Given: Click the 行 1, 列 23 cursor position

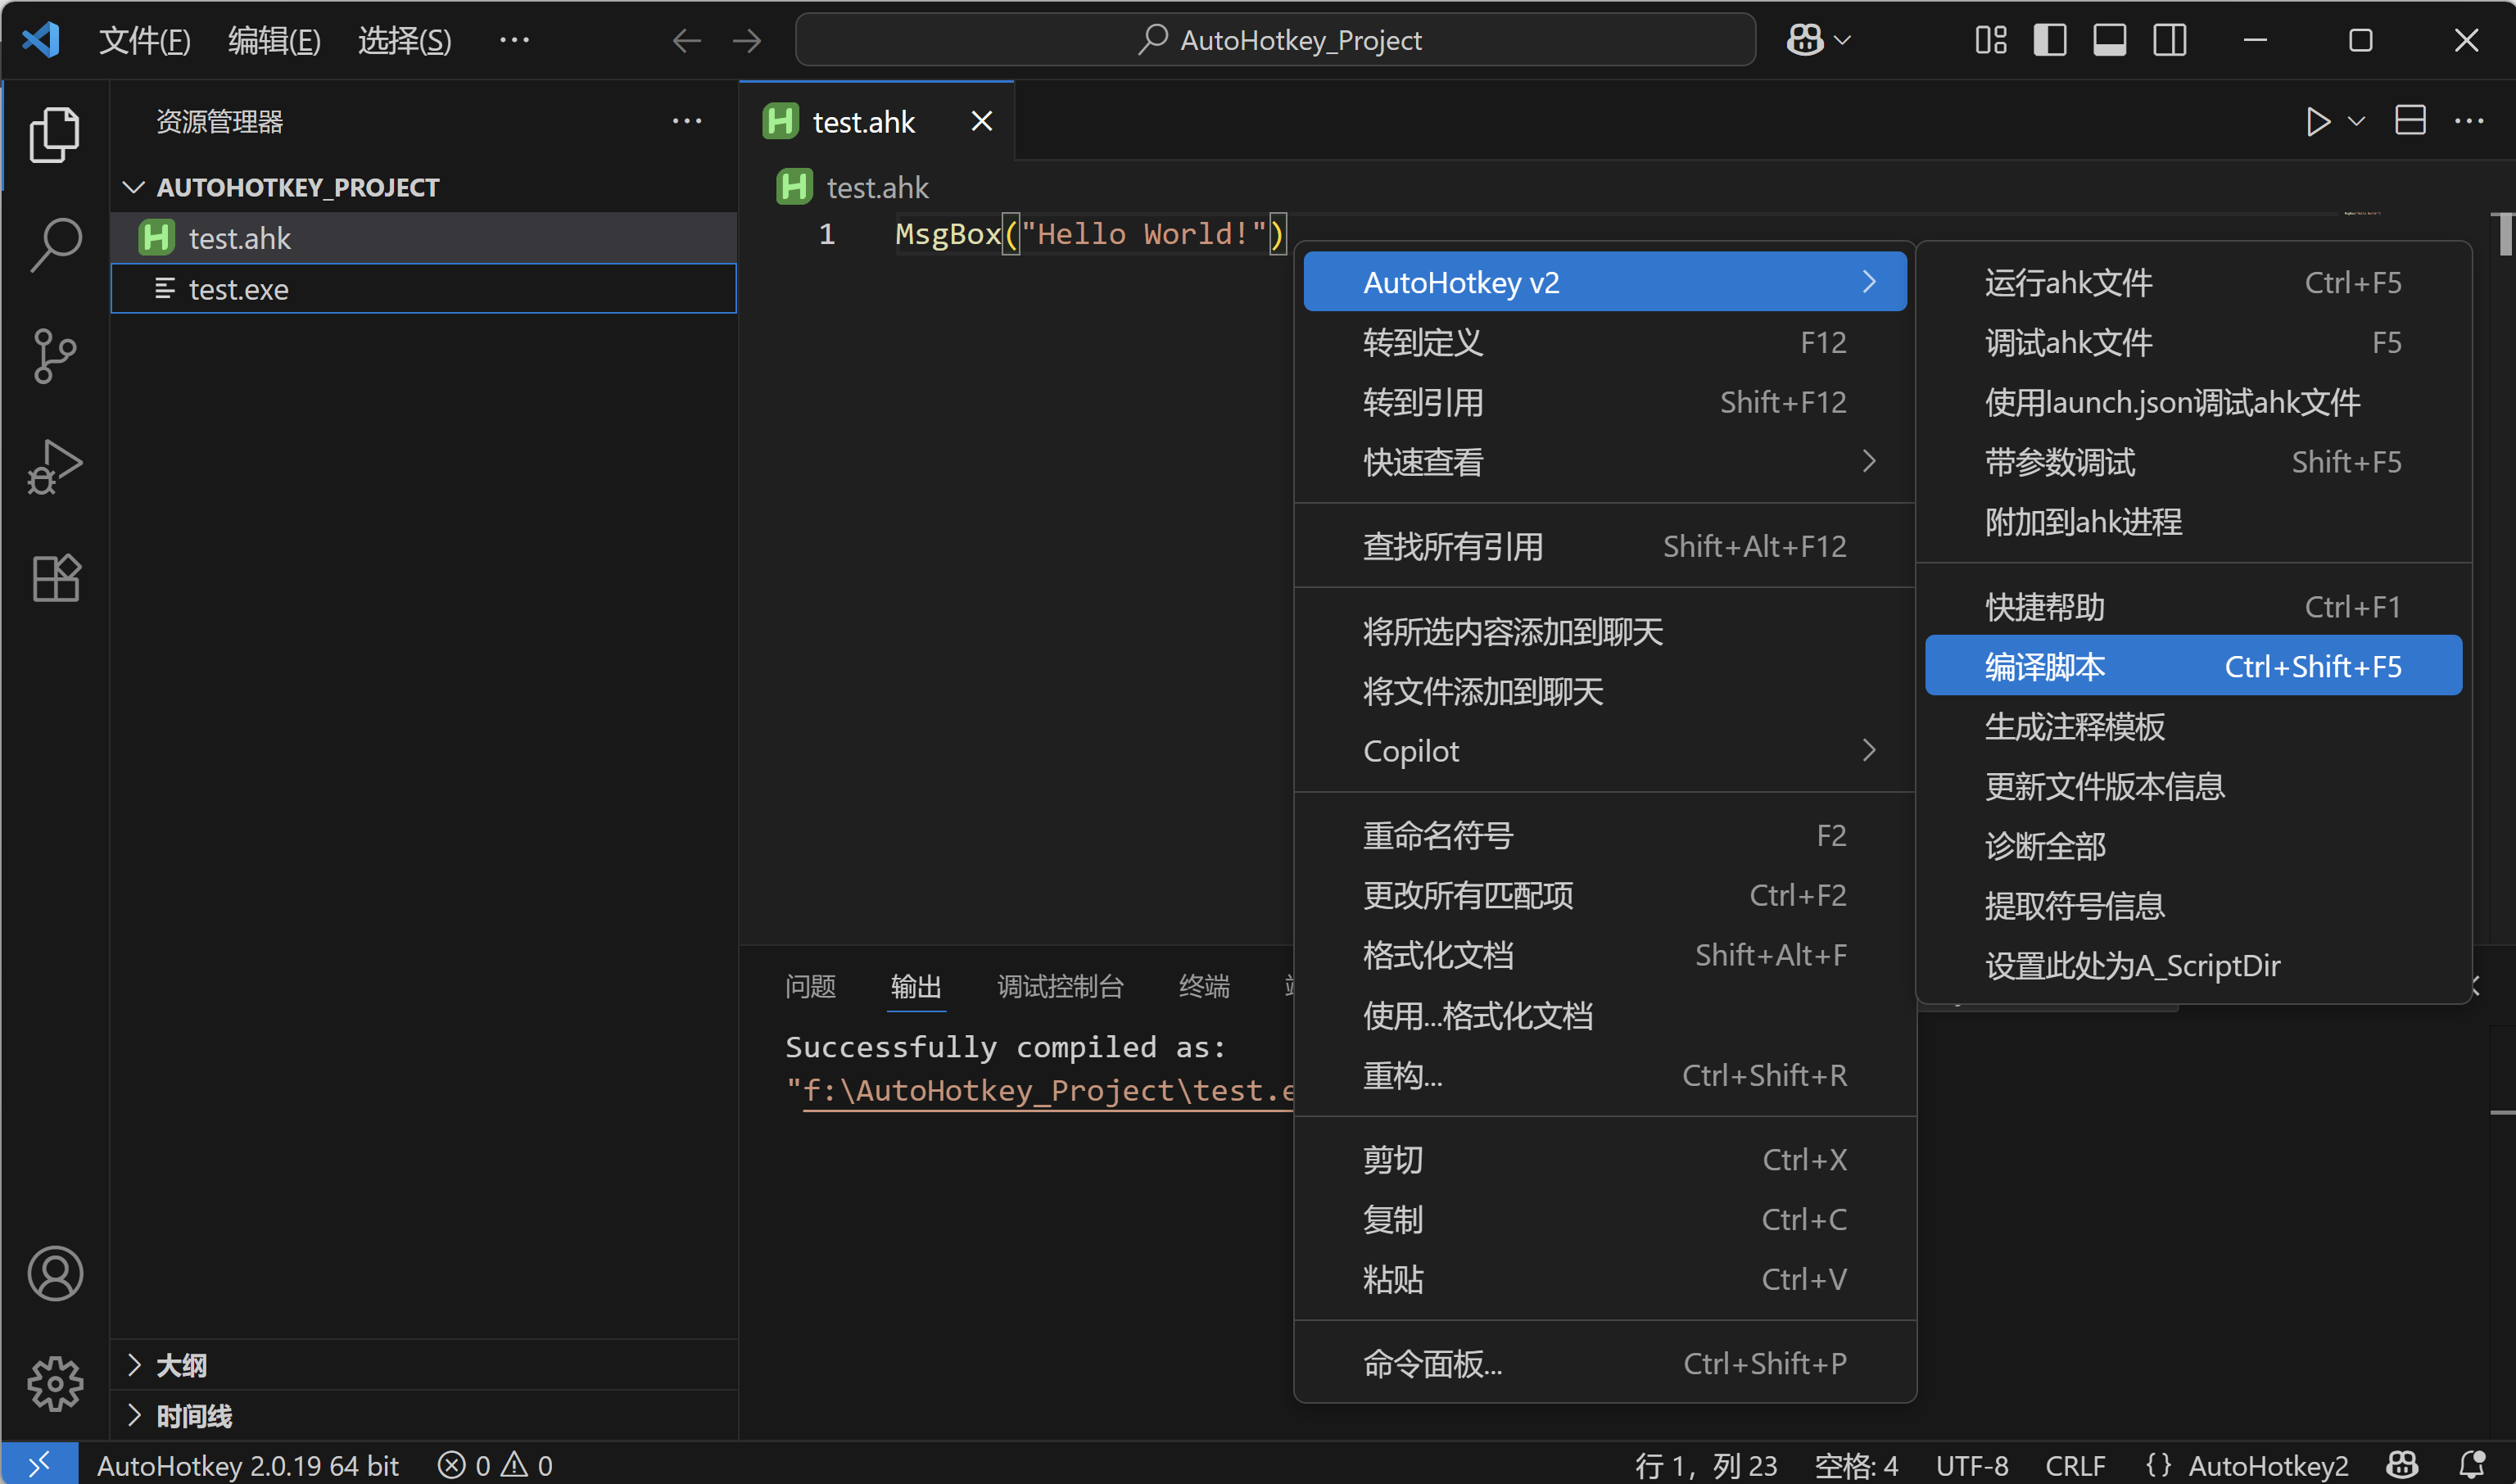Looking at the screenshot, I should pyautogui.click(x=1705, y=1465).
